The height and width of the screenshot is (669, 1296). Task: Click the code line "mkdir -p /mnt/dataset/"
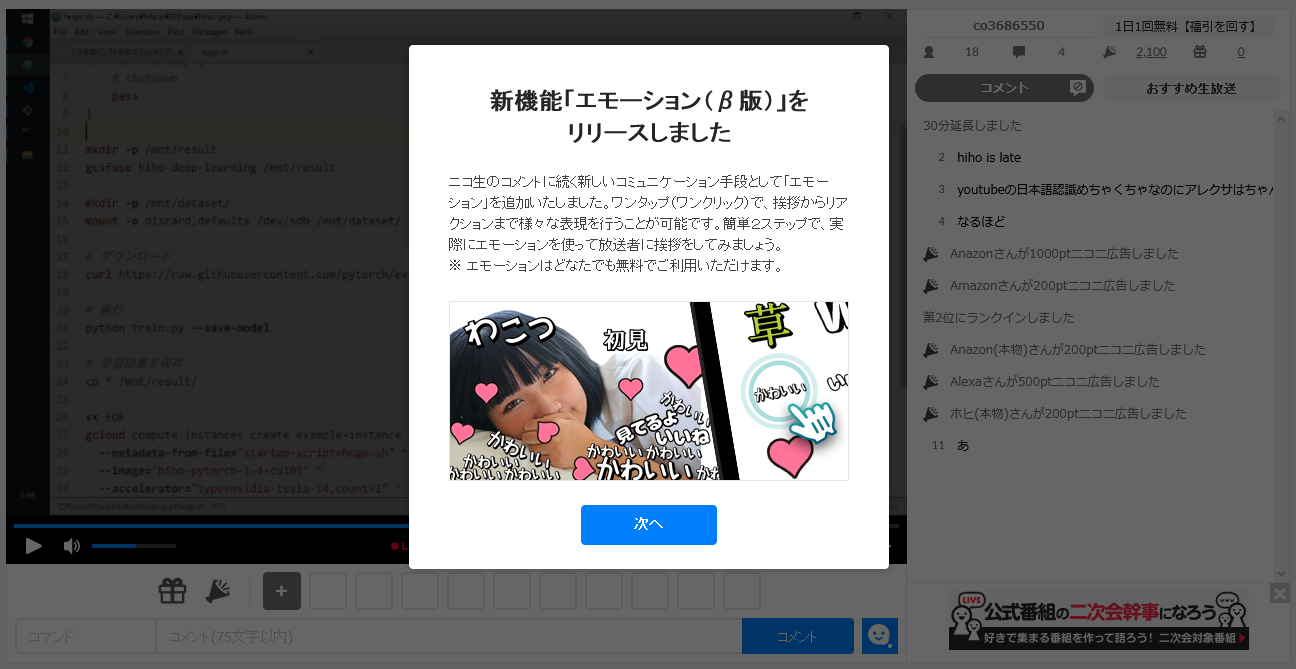coord(157,203)
